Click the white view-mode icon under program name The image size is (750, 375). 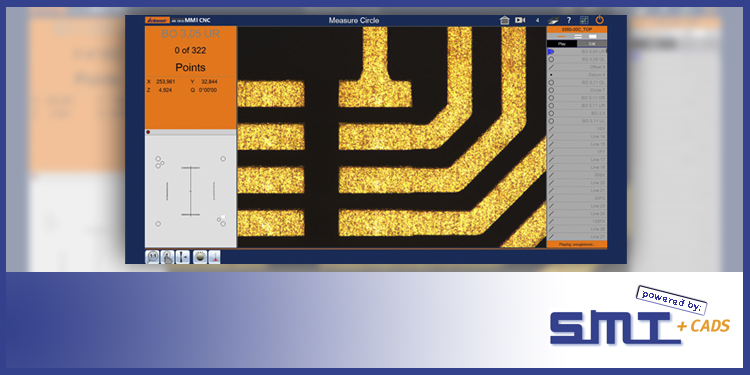[593, 36]
